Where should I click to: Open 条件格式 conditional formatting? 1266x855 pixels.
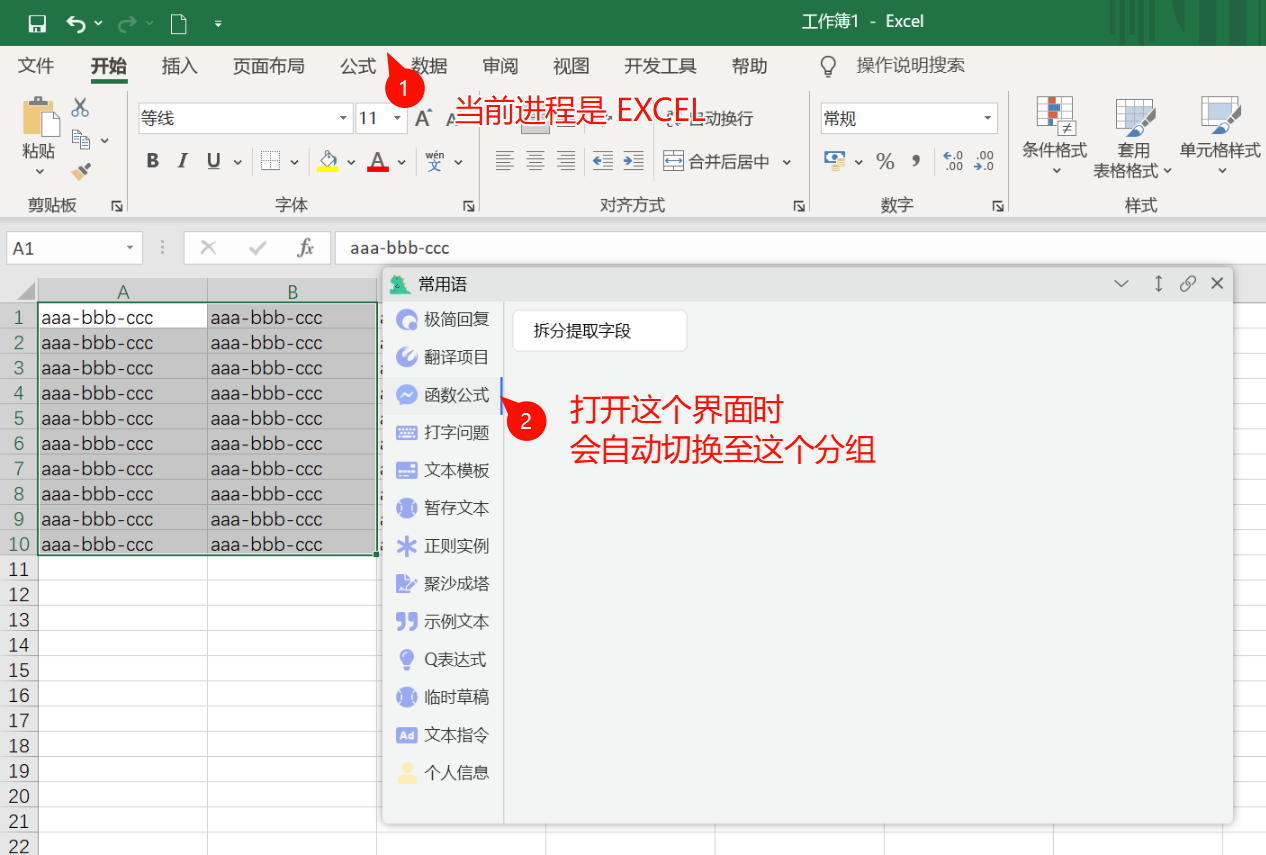[1054, 137]
